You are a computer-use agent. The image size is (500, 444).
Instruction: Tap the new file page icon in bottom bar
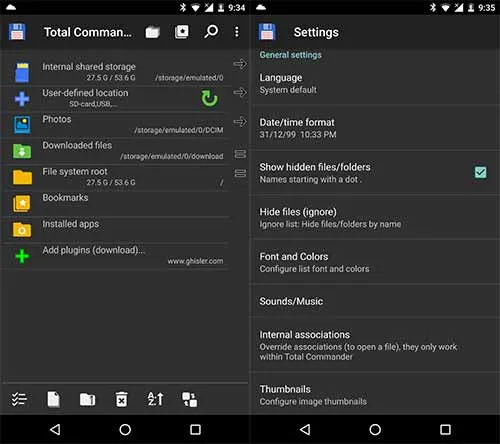53,399
